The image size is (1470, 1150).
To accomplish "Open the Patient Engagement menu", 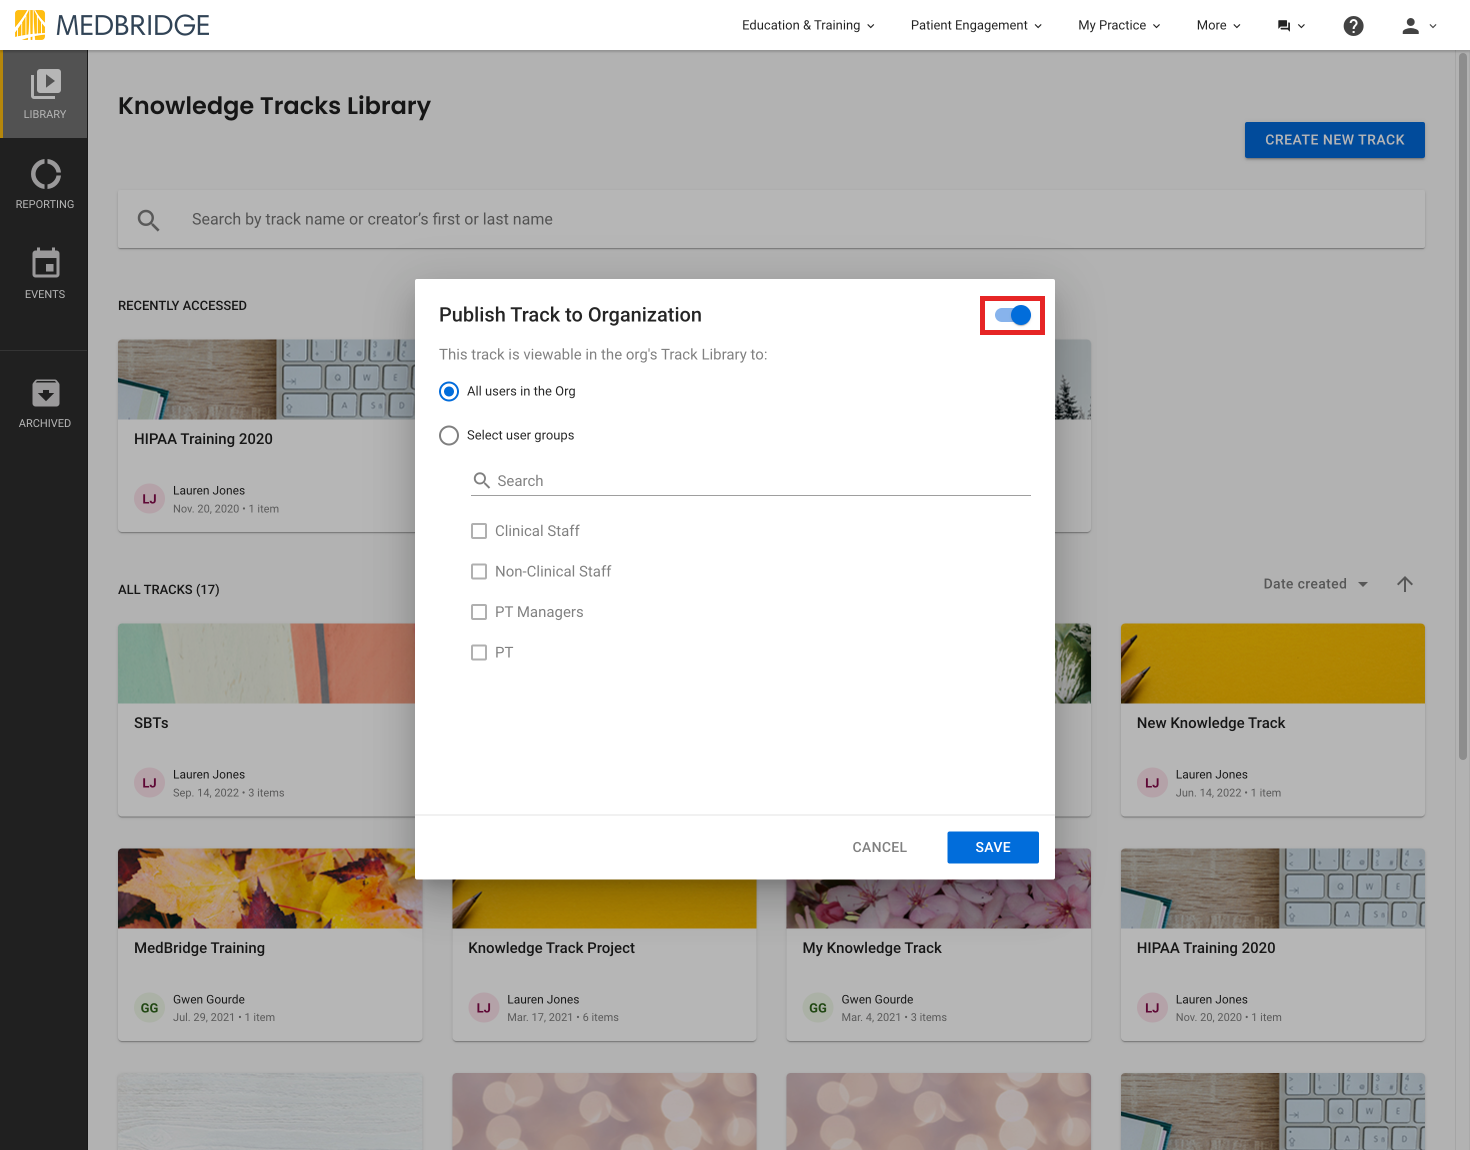I will 973,25.
